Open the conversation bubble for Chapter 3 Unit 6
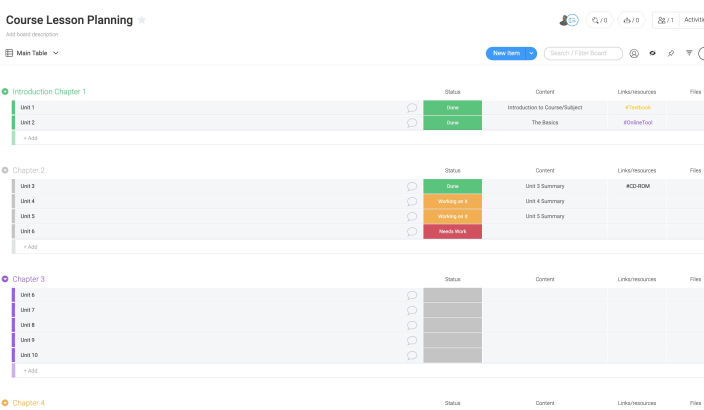 click(x=412, y=295)
